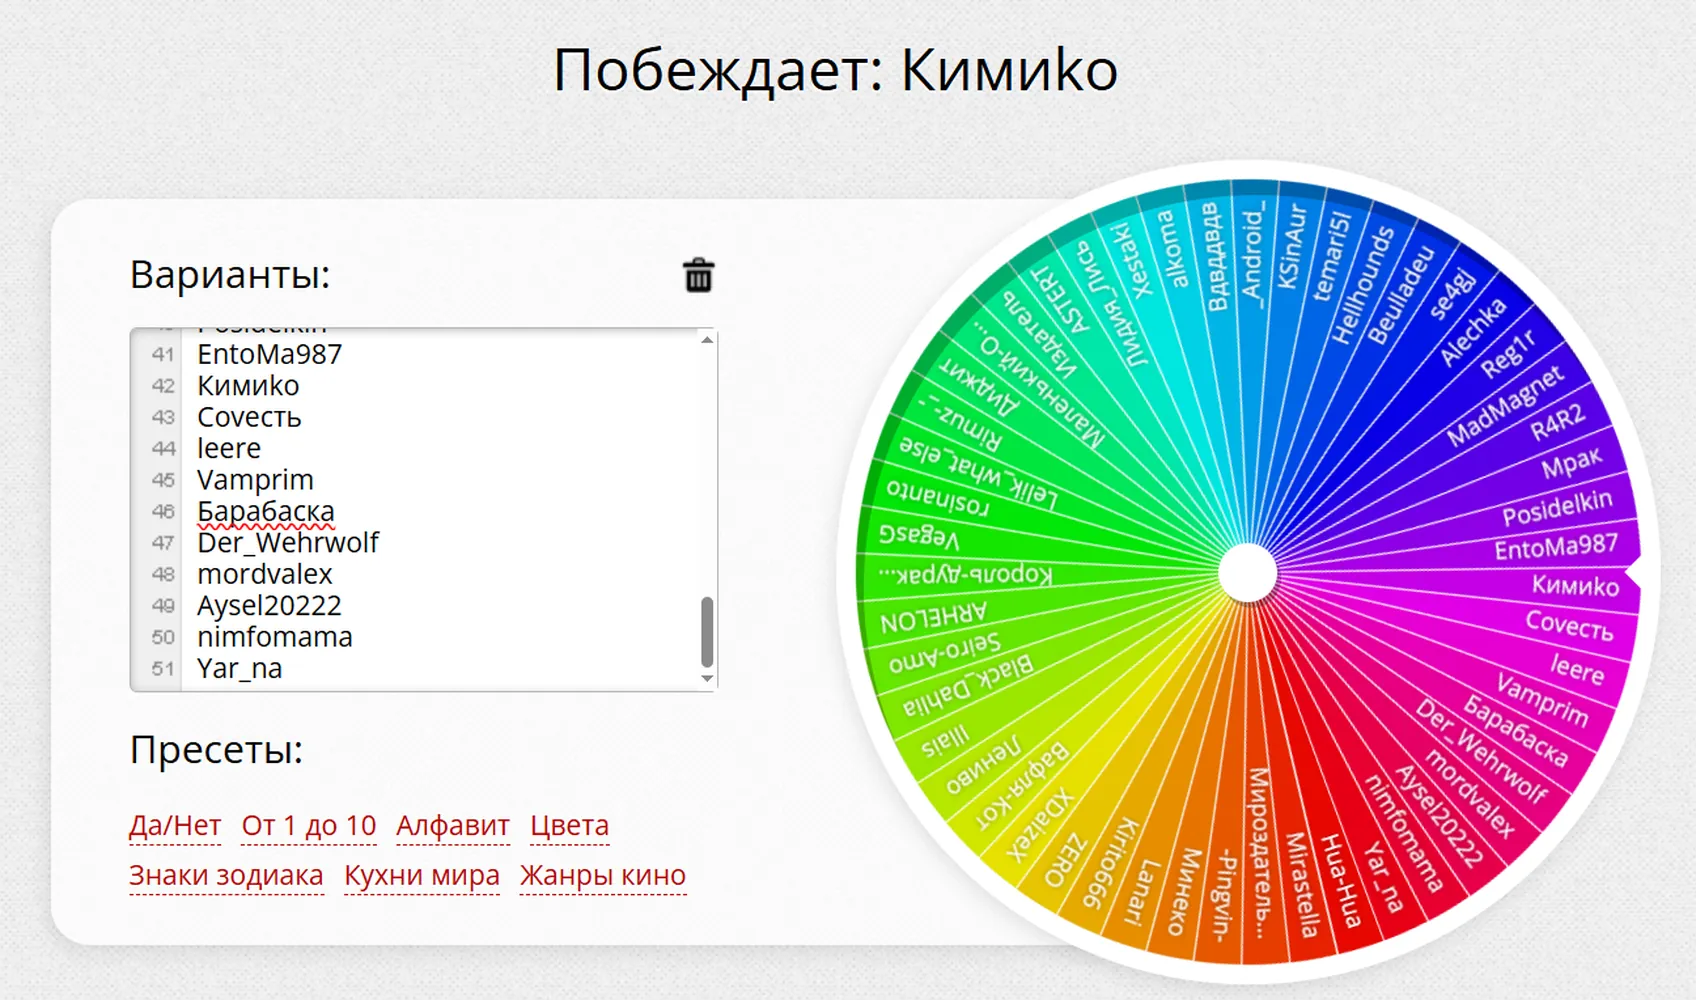Click the Posidelkin segment on the wheel

coord(1557,508)
